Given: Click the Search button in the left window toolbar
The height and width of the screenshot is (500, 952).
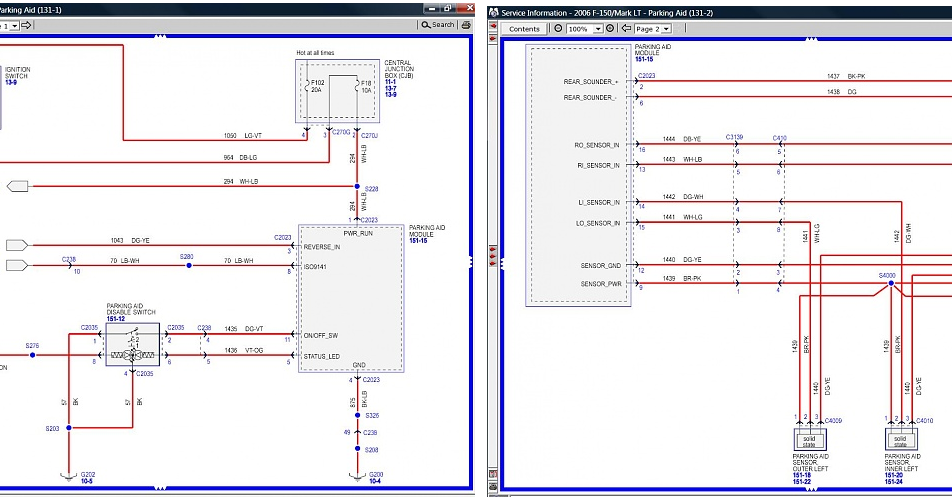Looking at the screenshot, I should pyautogui.click(x=438, y=25).
